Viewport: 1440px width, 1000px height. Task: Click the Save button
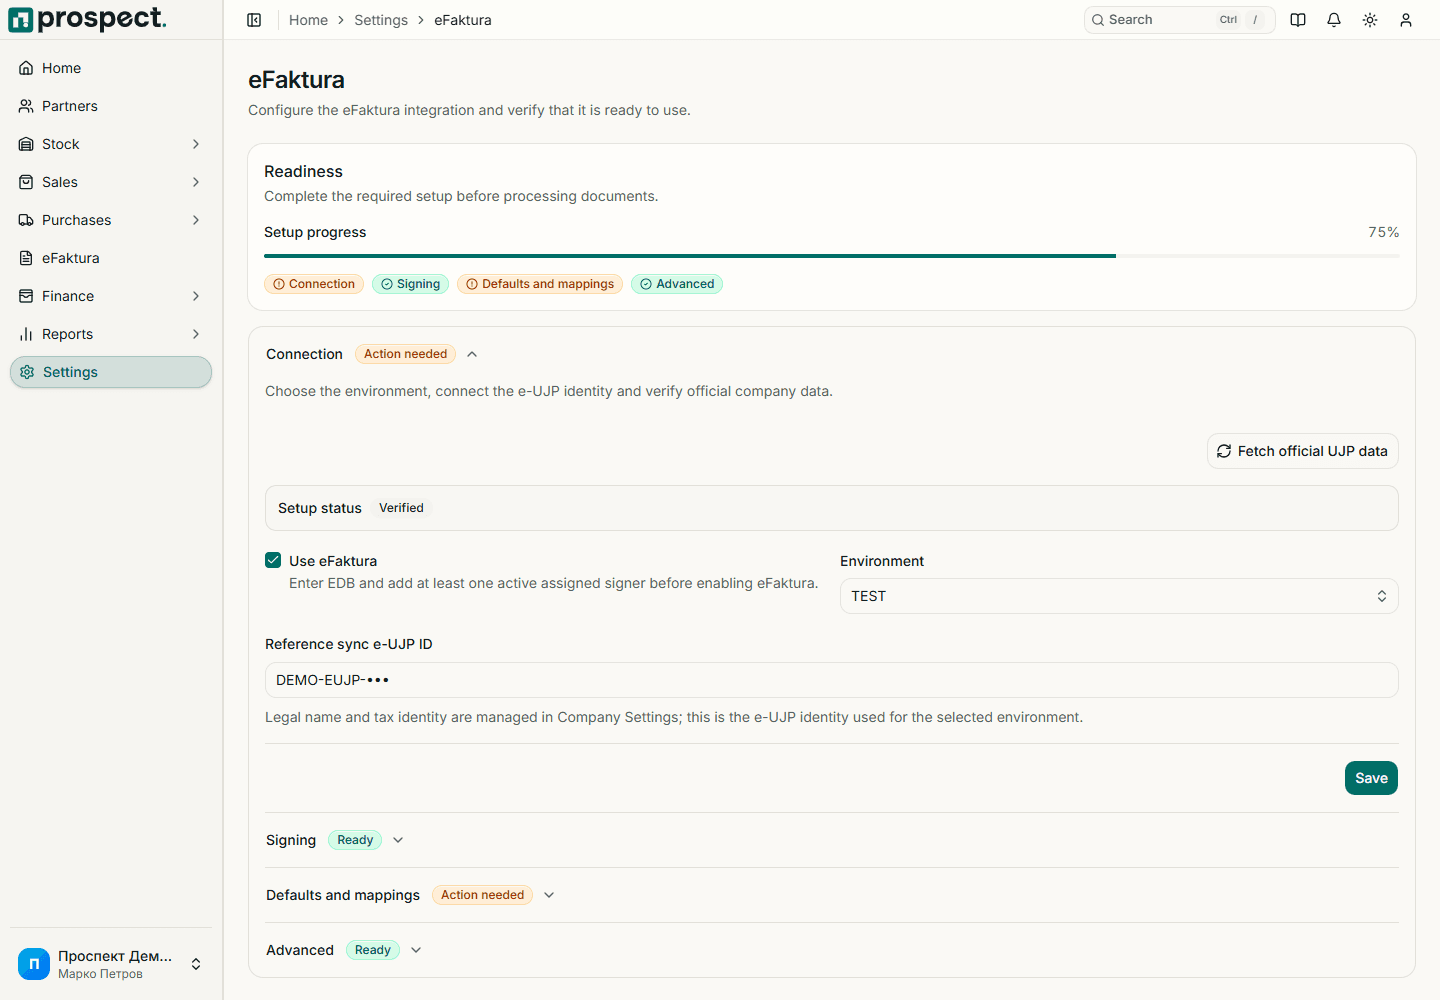1371,778
